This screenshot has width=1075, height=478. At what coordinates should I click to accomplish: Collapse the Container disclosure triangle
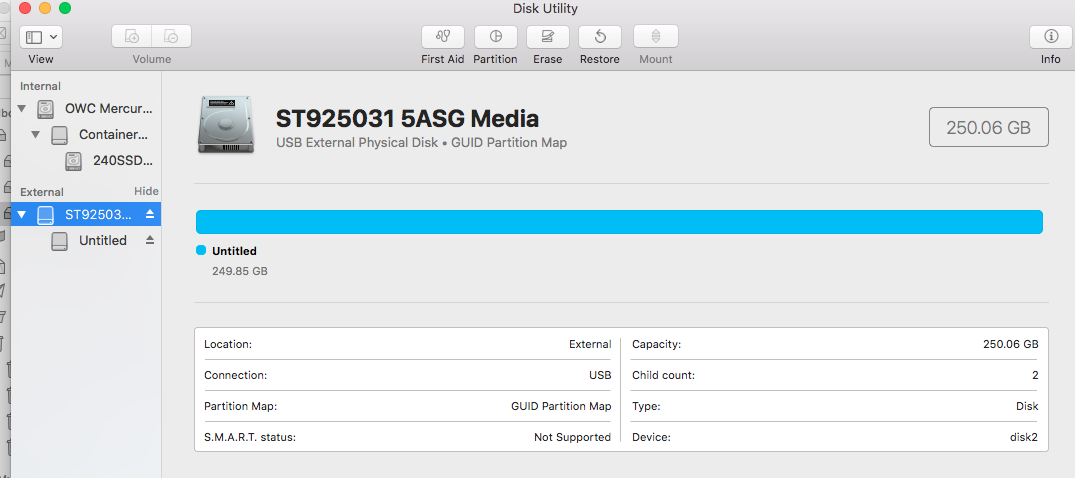click(x=36, y=134)
